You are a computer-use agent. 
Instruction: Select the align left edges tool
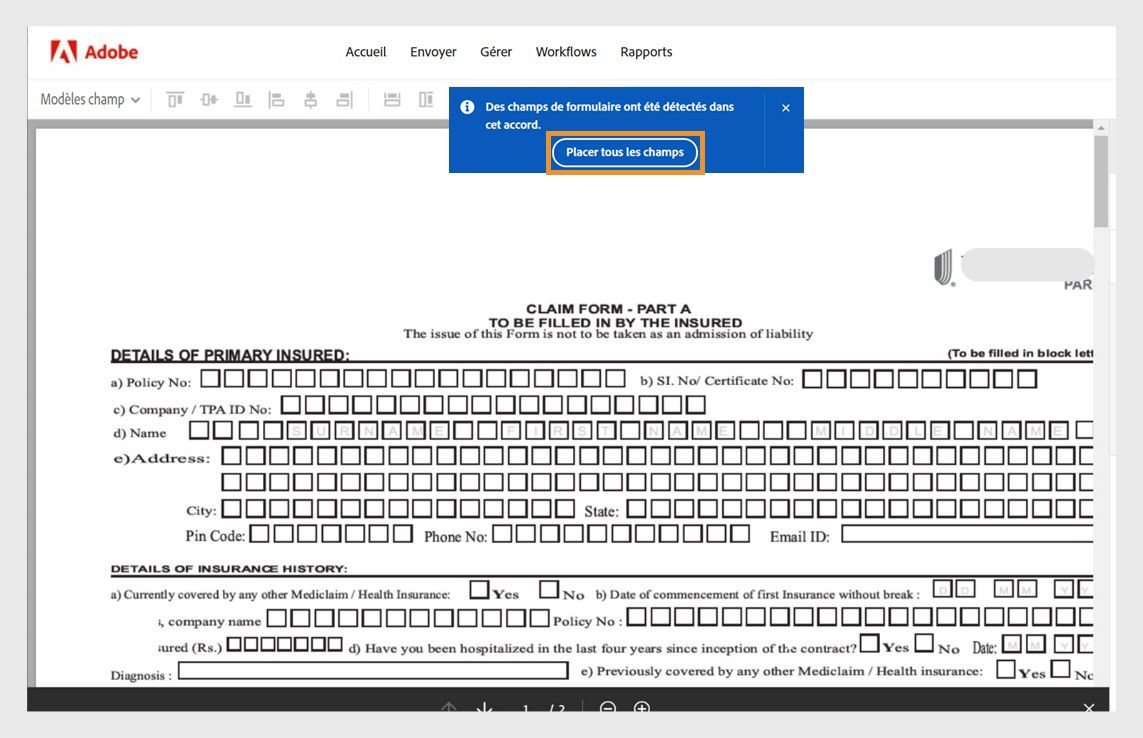pos(276,99)
